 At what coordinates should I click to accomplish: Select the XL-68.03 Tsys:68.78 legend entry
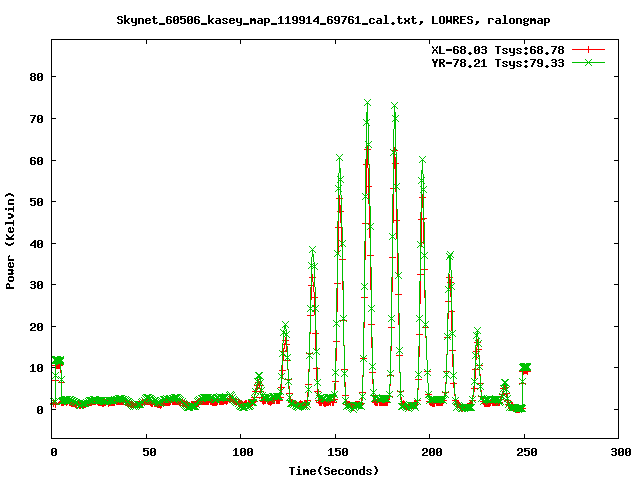(x=498, y=50)
